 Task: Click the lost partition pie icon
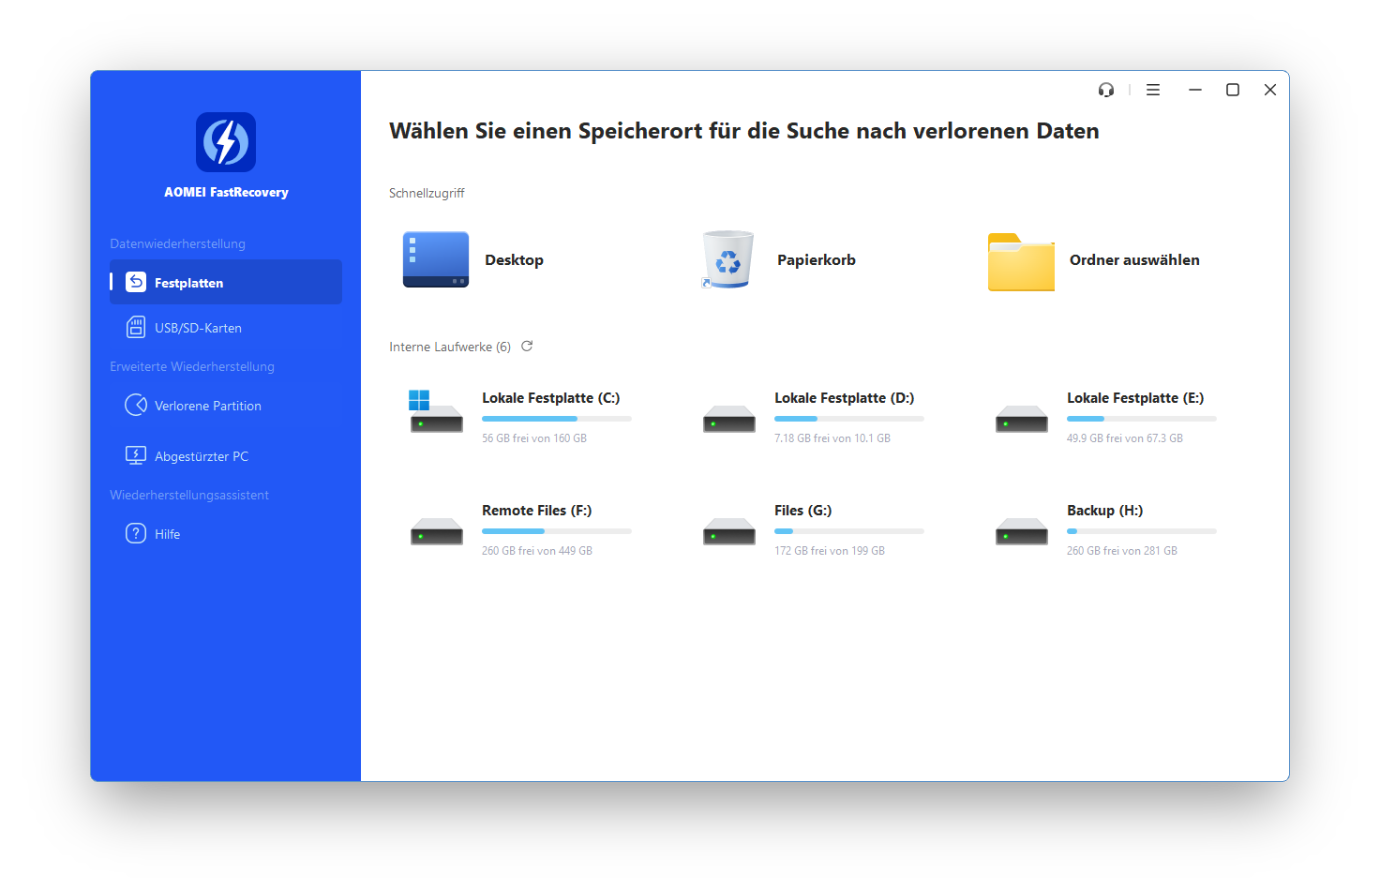(136, 405)
